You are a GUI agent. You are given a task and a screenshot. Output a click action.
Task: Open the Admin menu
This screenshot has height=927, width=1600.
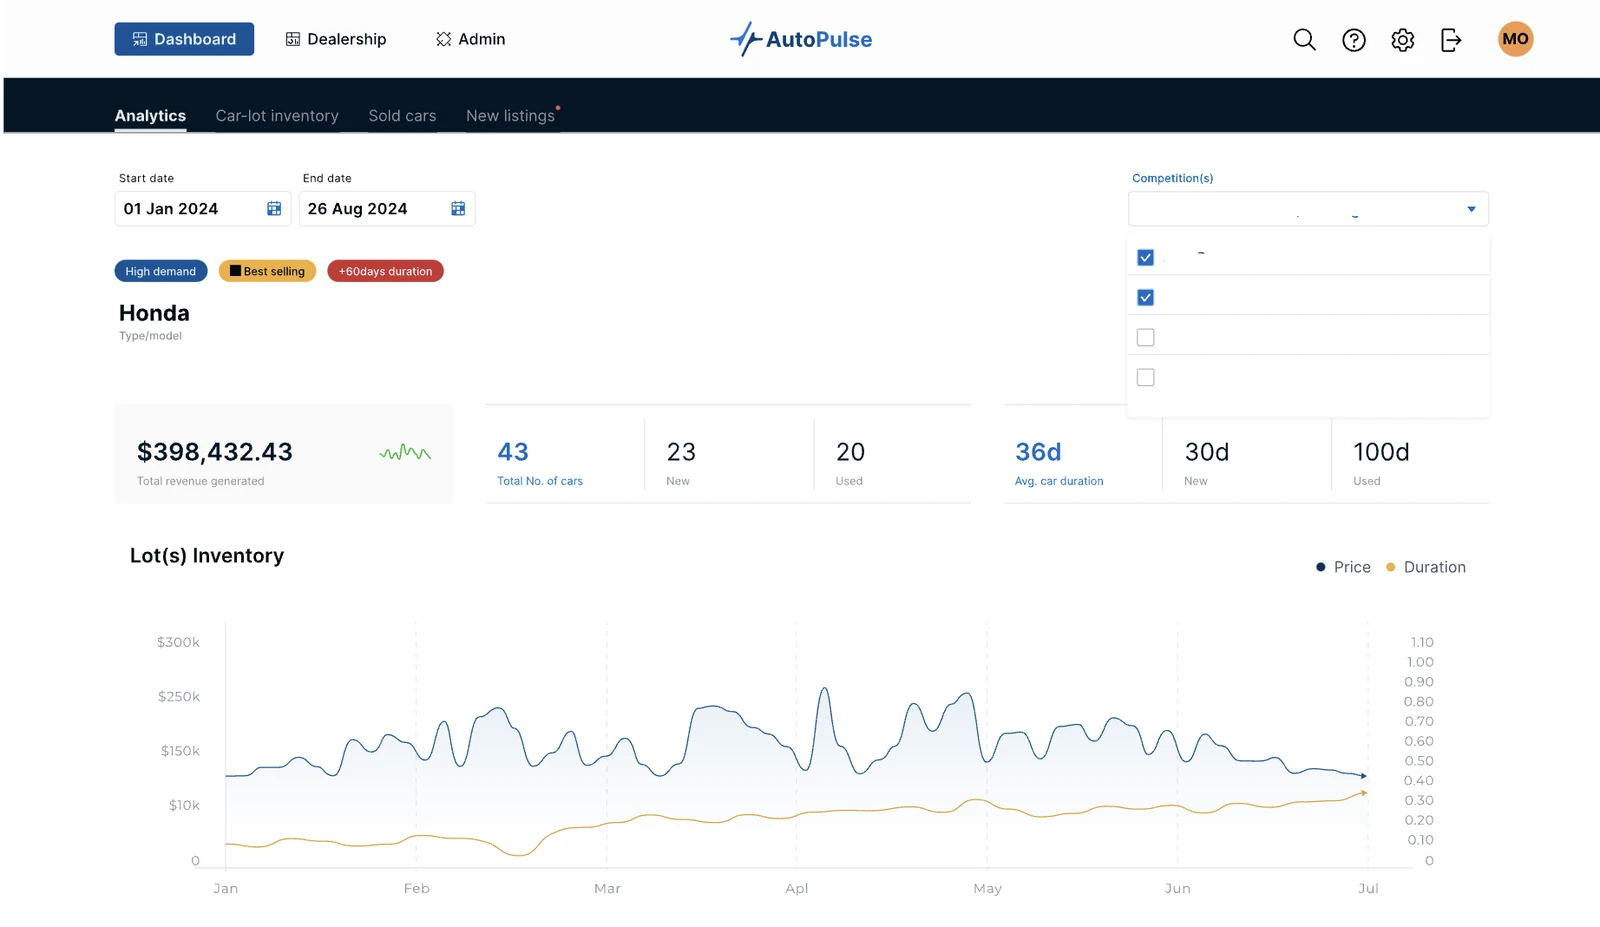470,39
